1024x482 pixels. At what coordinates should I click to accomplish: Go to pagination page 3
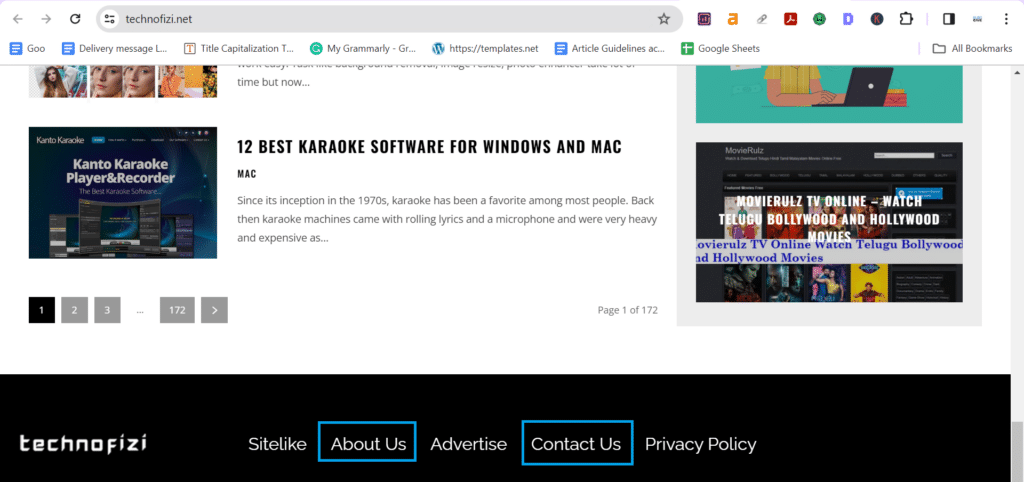[107, 310]
